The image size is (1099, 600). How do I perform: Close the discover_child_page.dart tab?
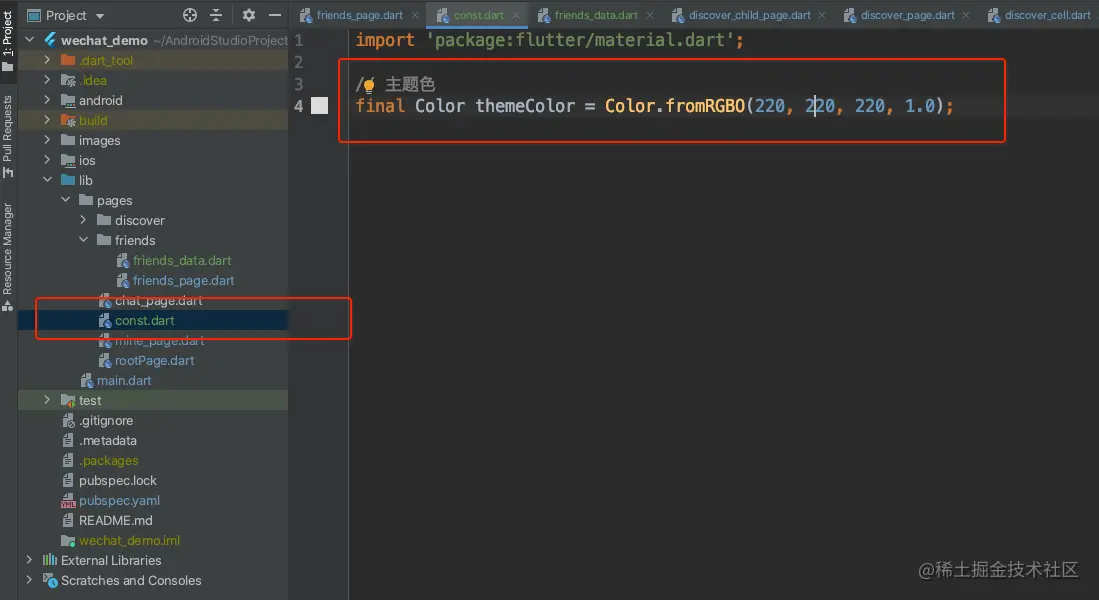click(x=822, y=15)
